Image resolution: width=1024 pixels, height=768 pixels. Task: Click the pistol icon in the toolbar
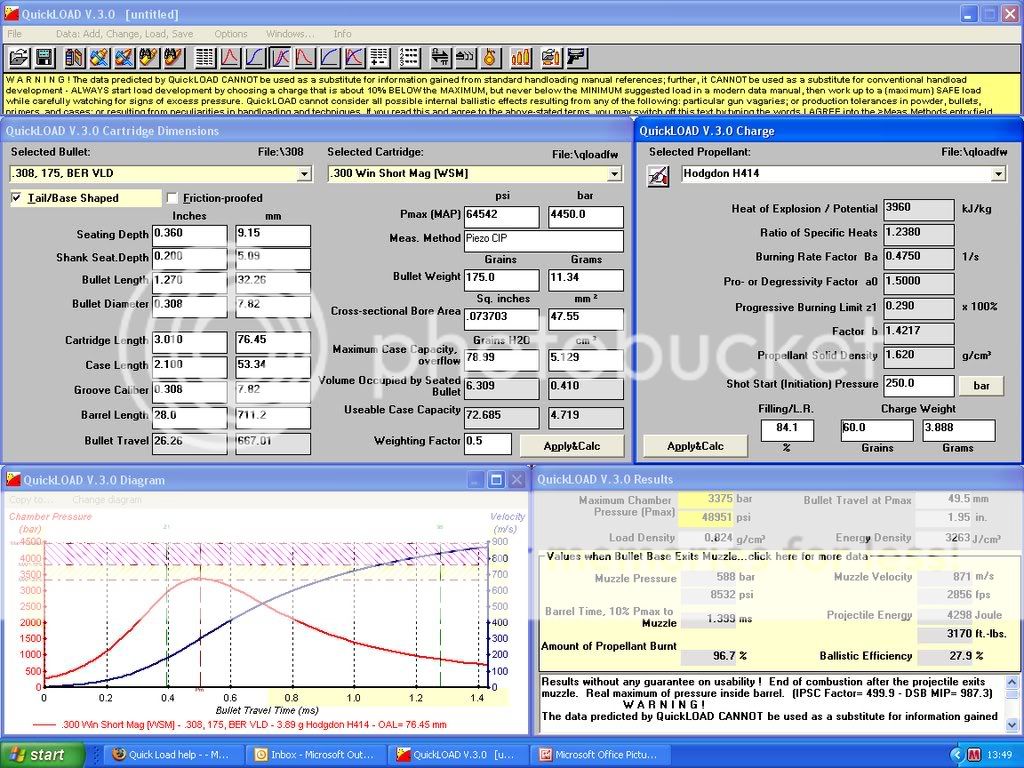click(x=577, y=57)
